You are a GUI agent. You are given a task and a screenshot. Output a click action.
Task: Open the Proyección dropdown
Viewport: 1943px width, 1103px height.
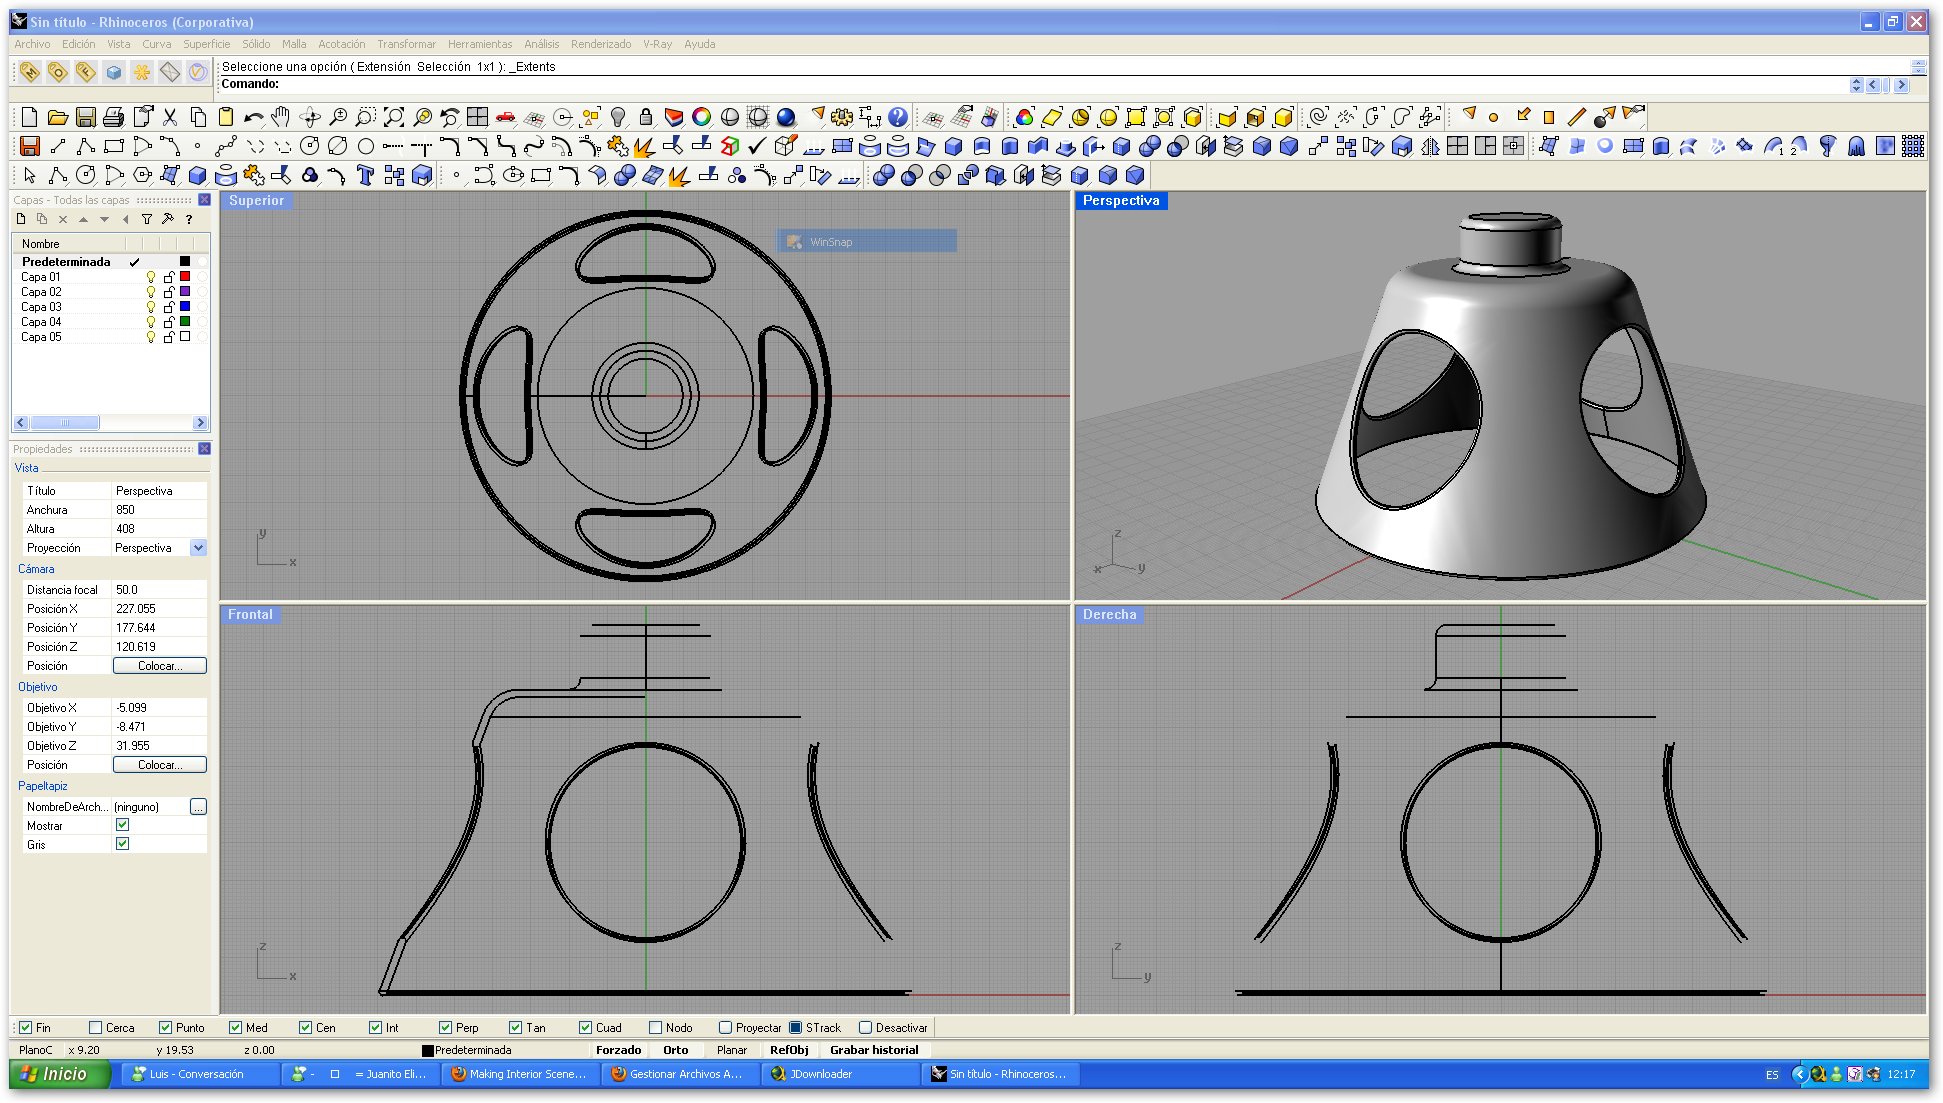tap(198, 548)
